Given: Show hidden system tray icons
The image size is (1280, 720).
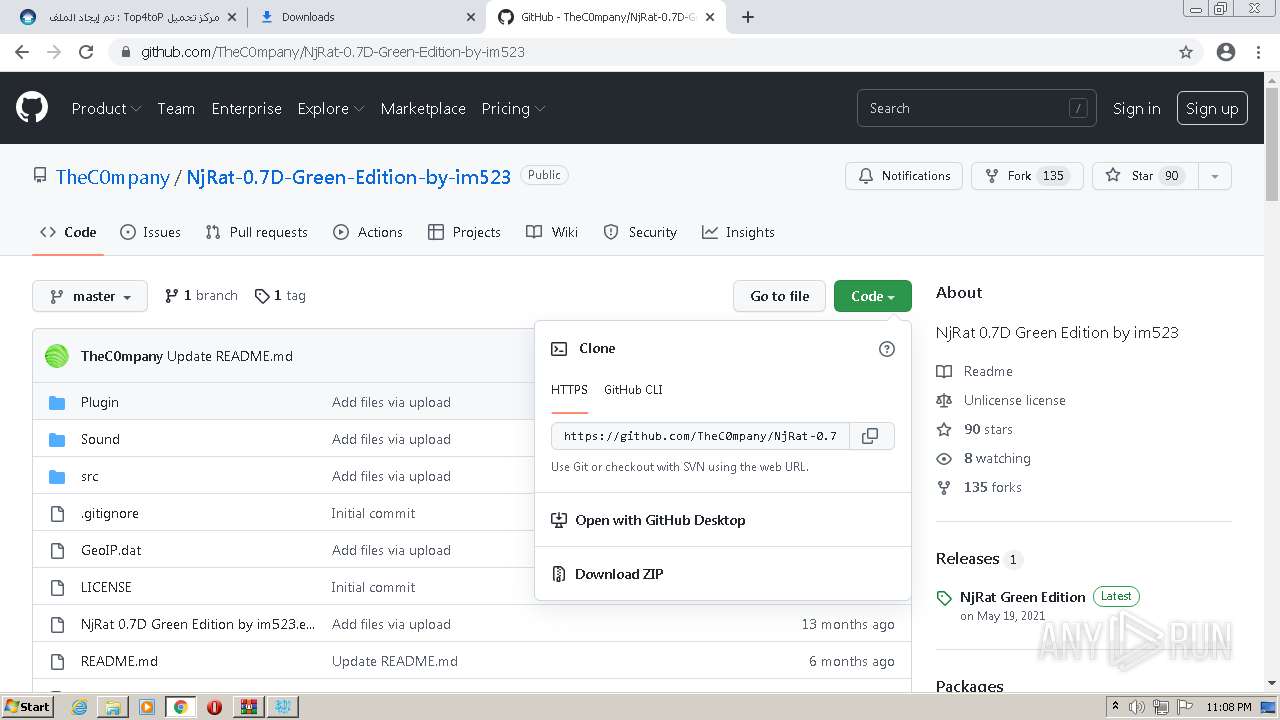Looking at the screenshot, I should pyautogui.click(x=1115, y=707).
